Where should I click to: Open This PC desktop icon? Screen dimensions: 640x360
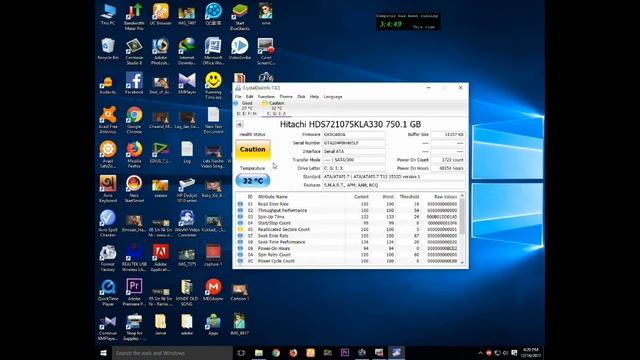pos(108,15)
